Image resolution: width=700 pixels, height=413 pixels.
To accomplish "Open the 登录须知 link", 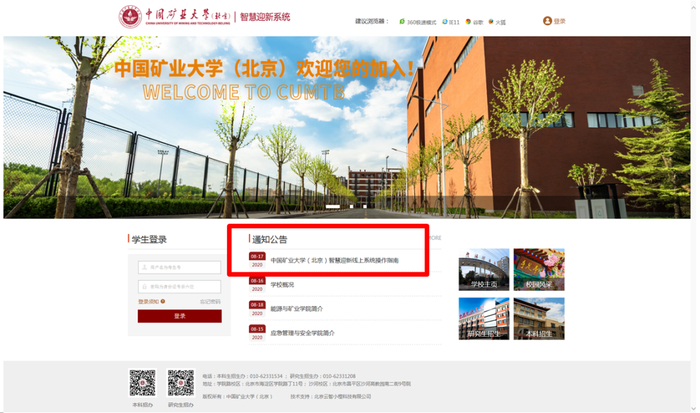I will [149, 302].
